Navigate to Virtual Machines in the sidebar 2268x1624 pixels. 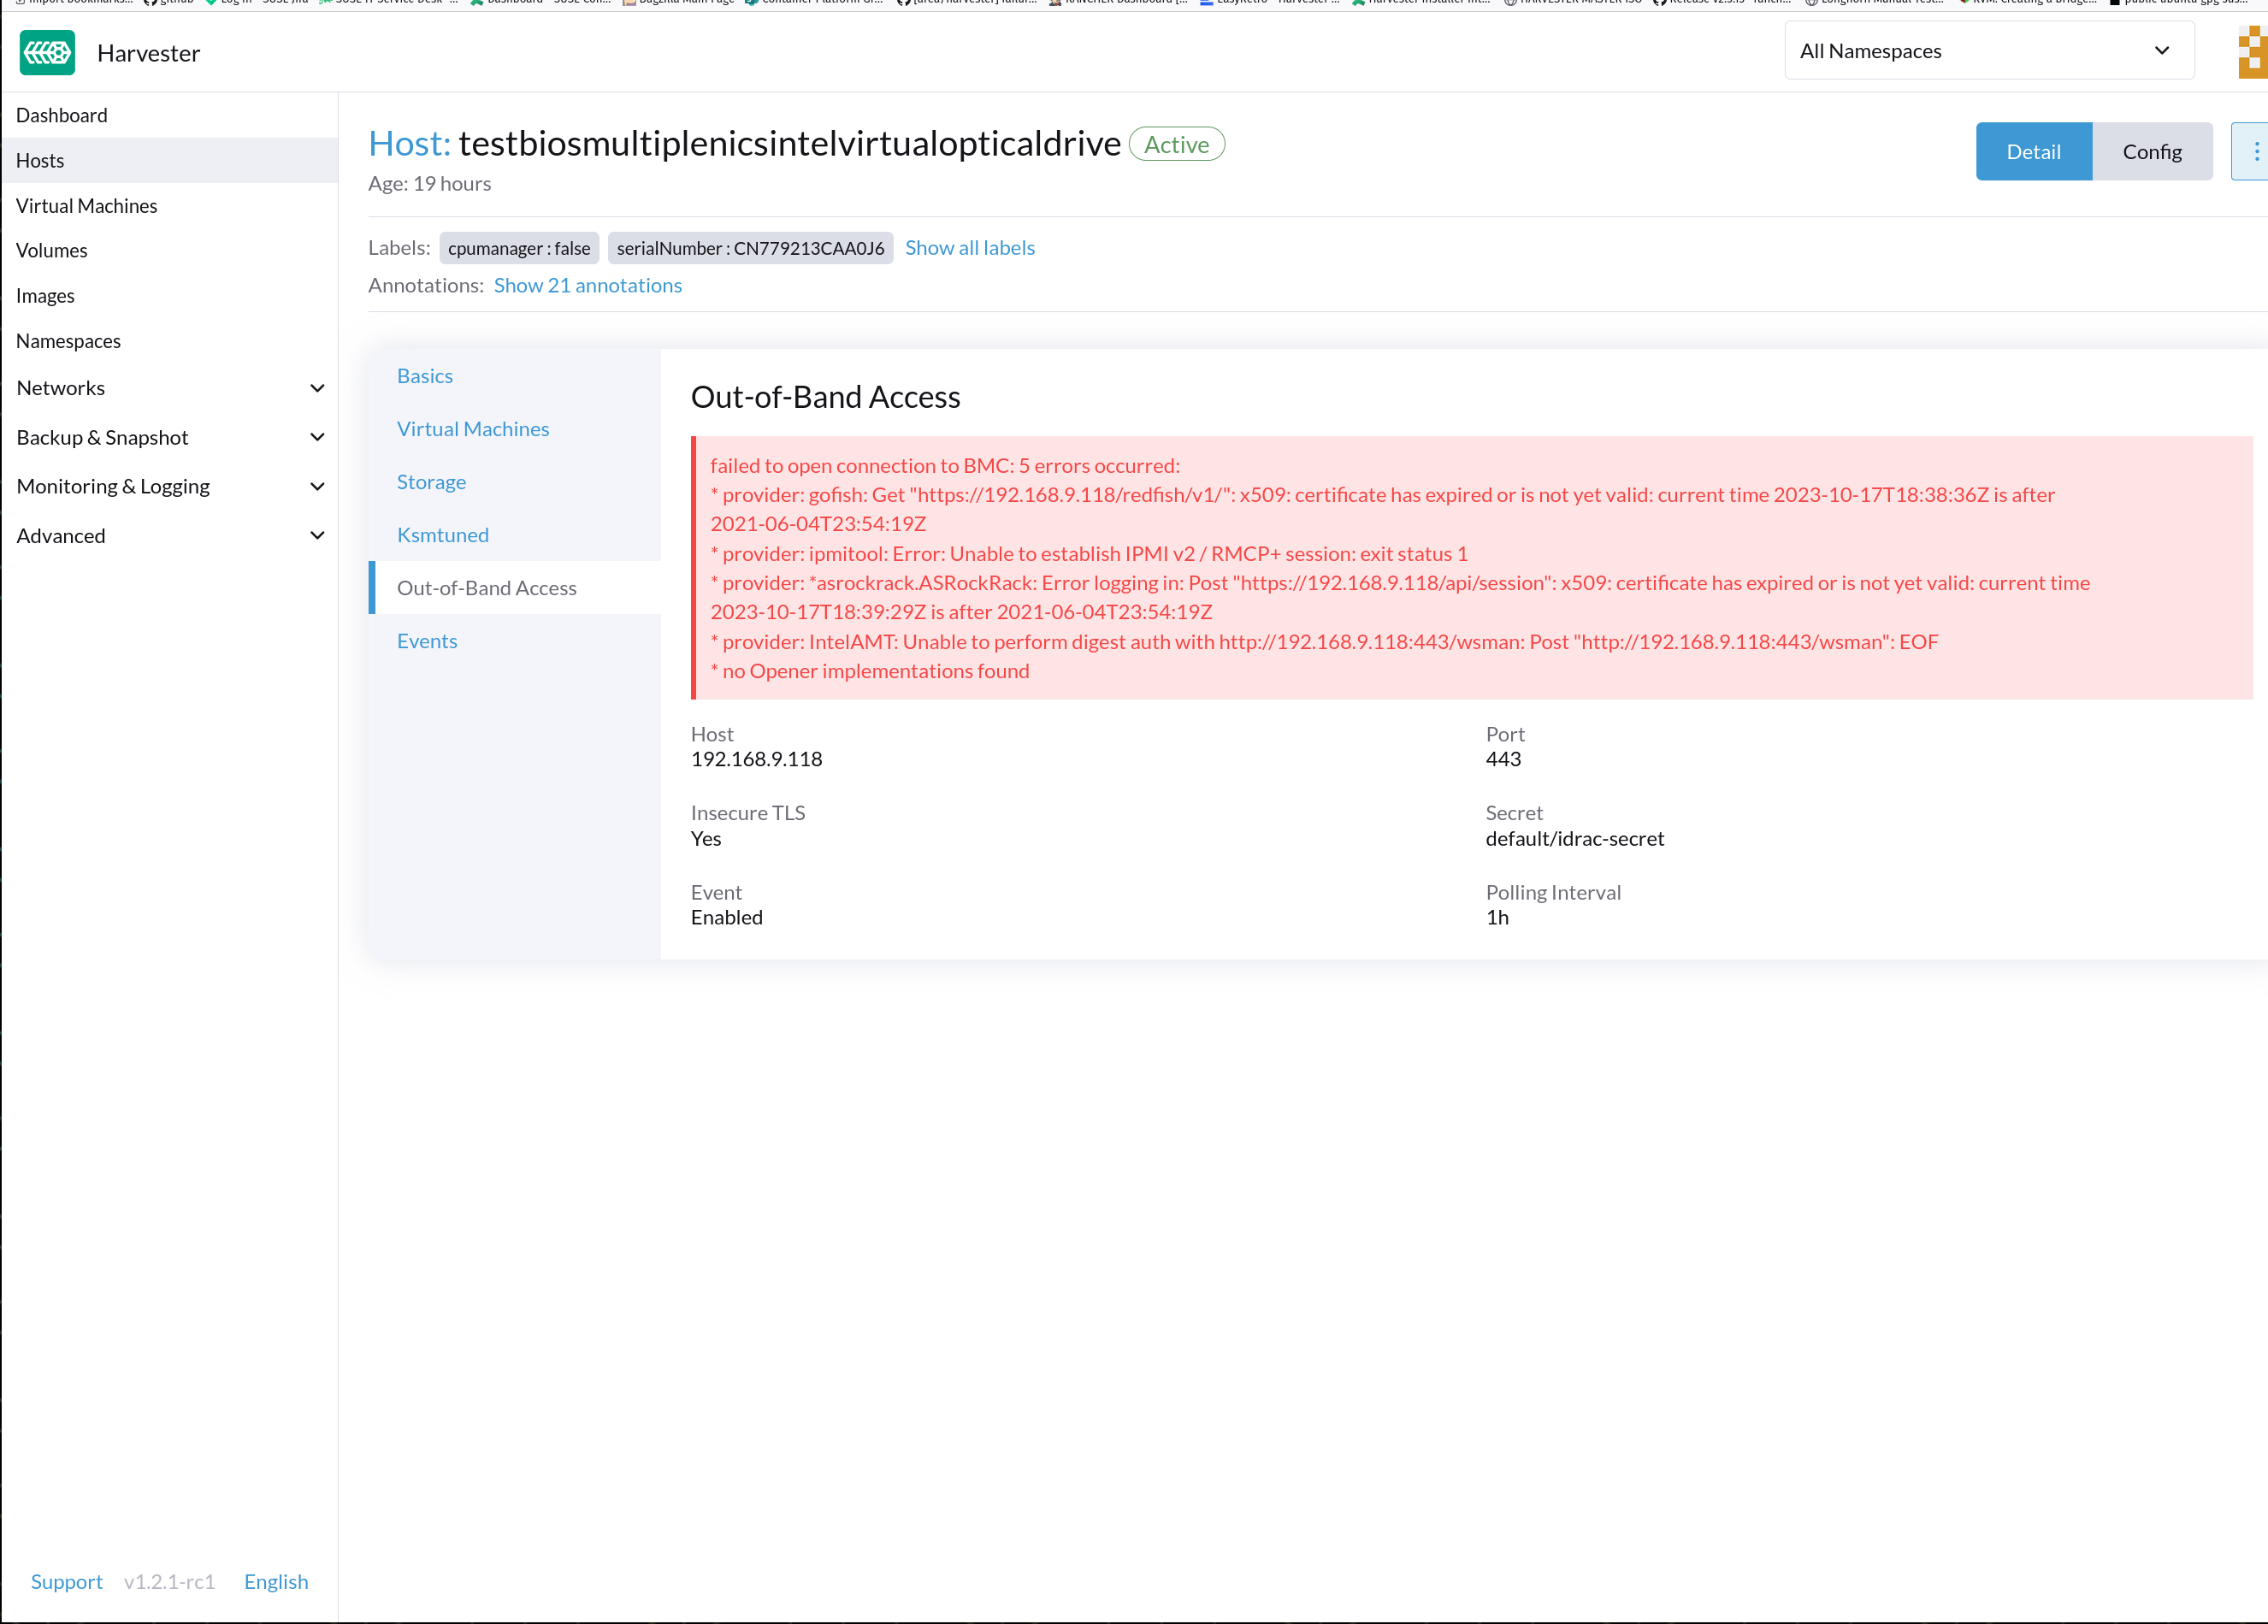[87, 205]
